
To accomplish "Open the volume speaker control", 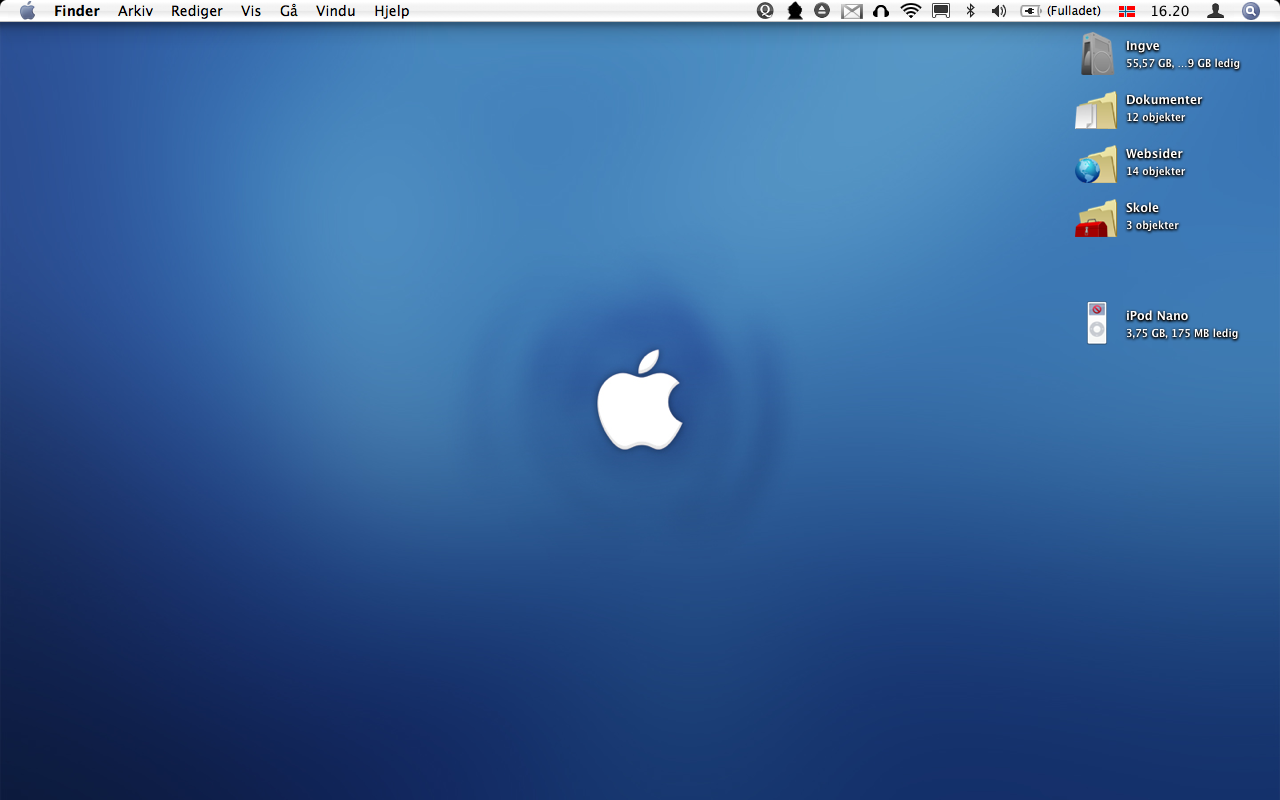I will click(x=998, y=11).
